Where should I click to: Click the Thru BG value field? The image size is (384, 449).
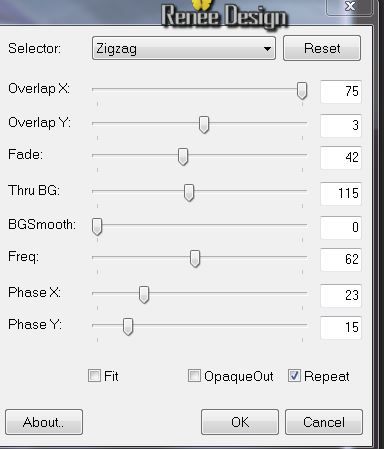click(x=341, y=193)
